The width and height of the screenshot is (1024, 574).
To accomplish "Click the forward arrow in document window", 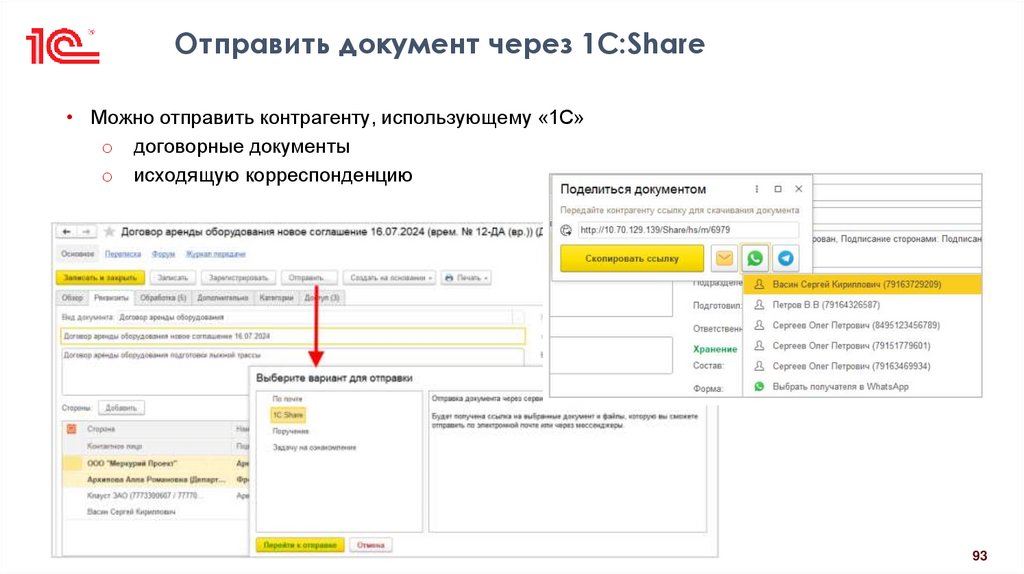I will pyautogui.click(x=86, y=232).
